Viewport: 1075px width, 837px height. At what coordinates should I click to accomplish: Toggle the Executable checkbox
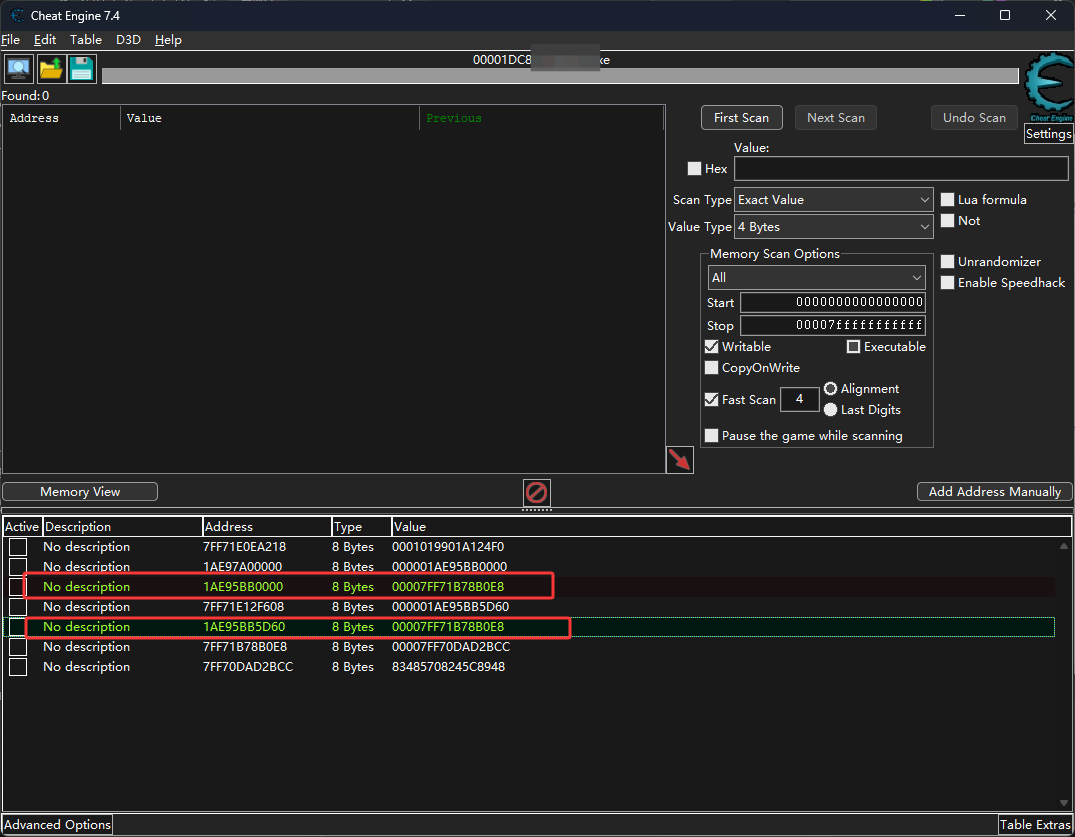coord(854,347)
